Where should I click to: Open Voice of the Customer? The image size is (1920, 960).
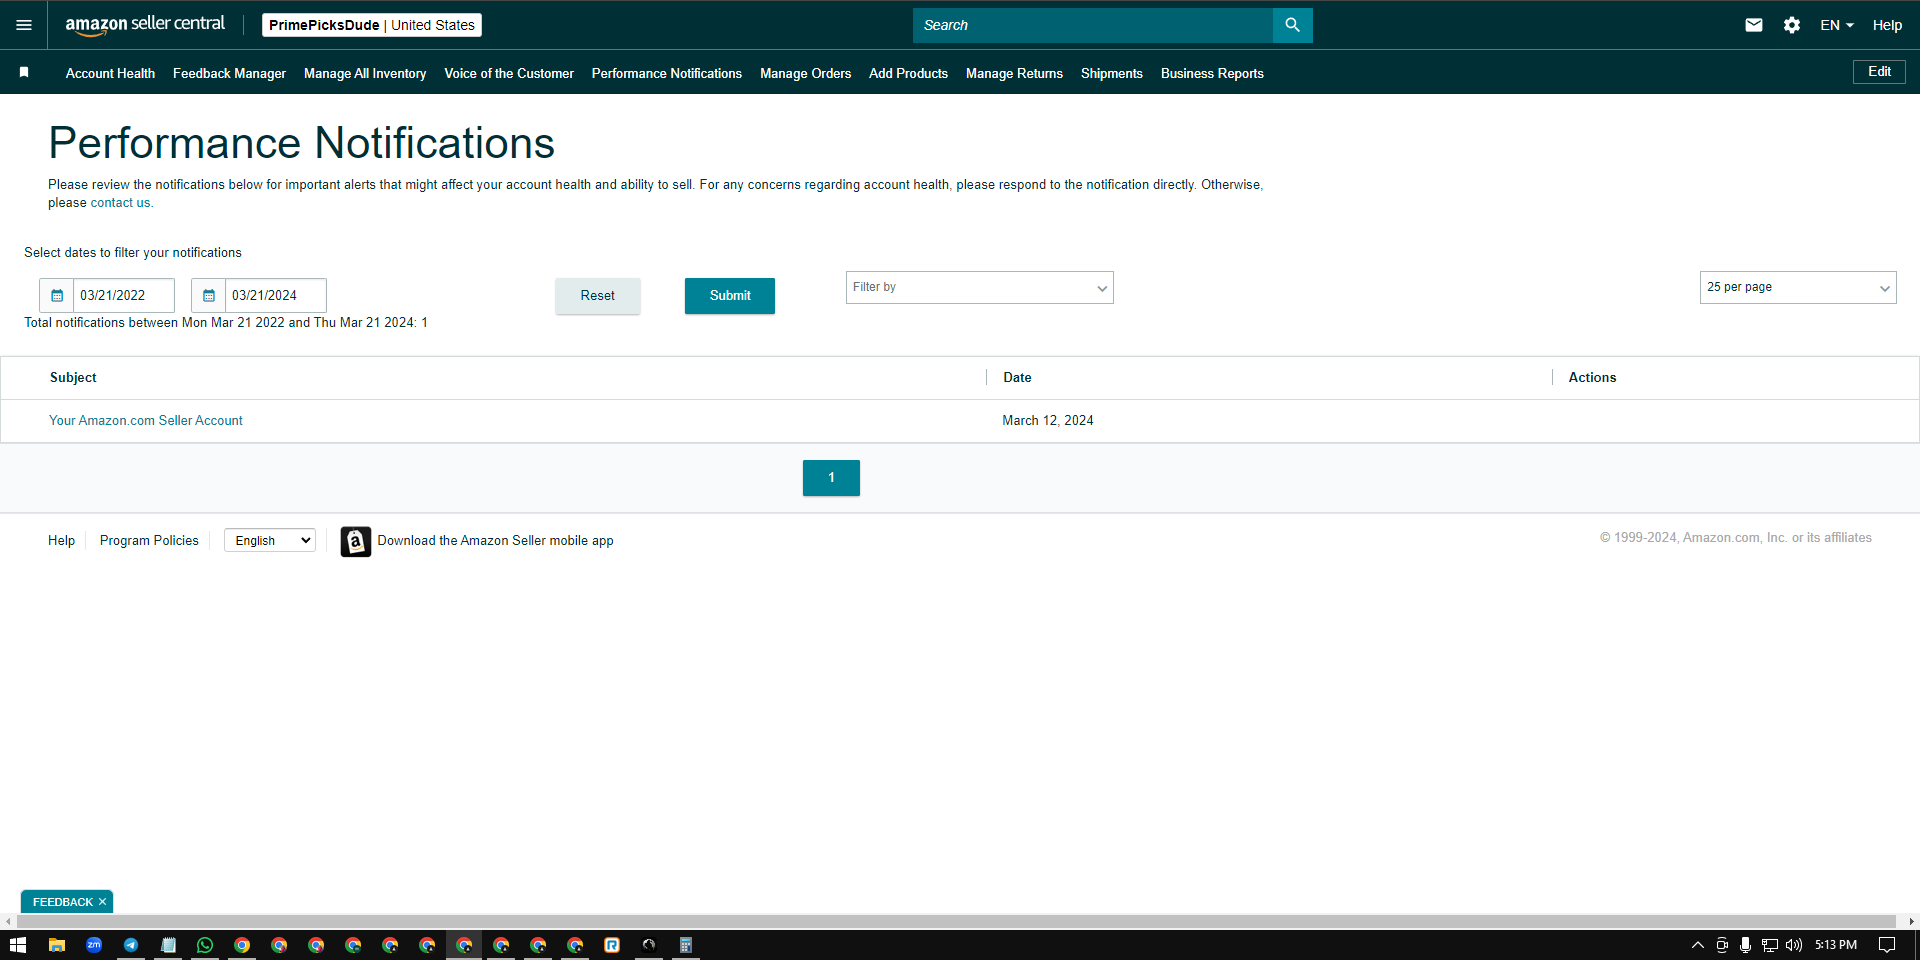pyautogui.click(x=509, y=73)
